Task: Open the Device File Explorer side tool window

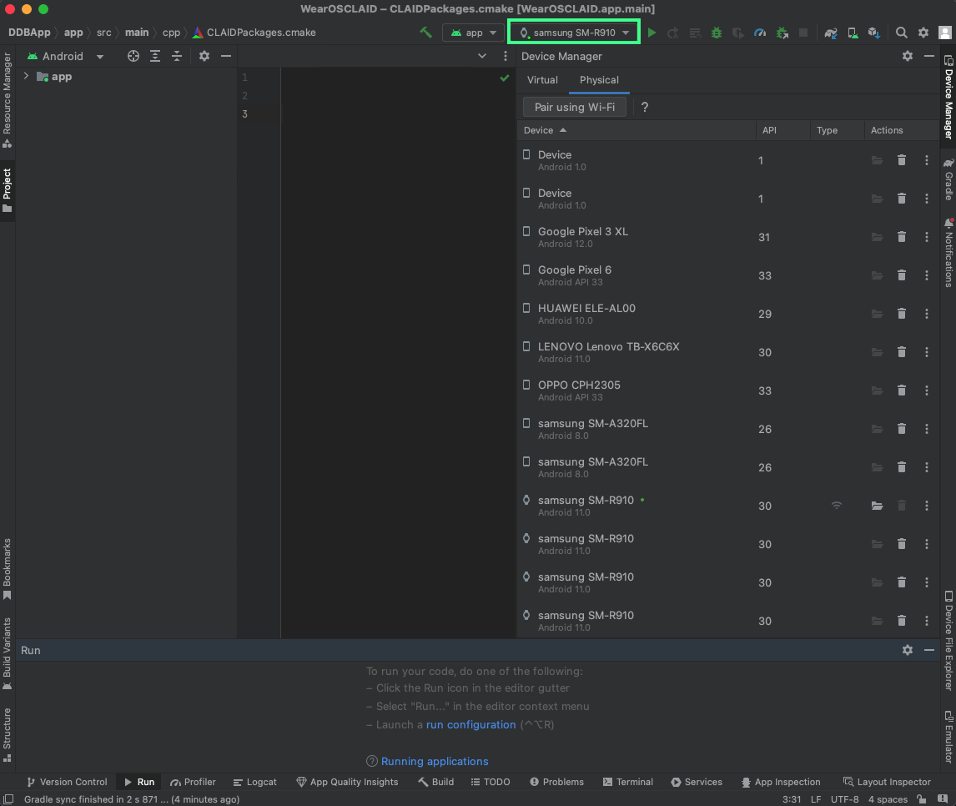Action: pyautogui.click(x=949, y=641)
